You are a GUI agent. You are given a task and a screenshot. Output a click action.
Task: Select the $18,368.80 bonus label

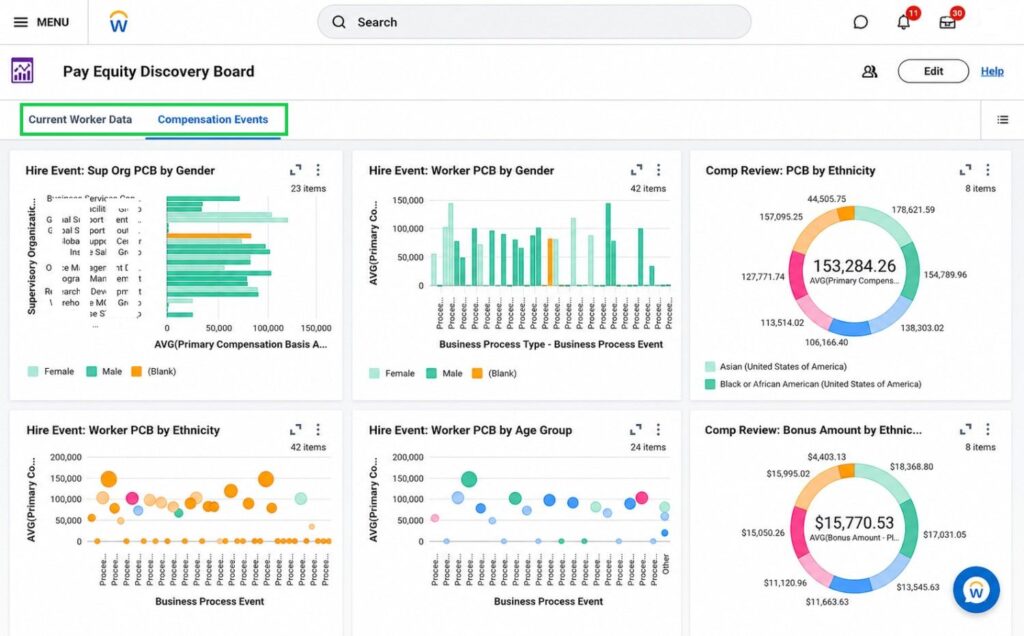click(911, 467)
